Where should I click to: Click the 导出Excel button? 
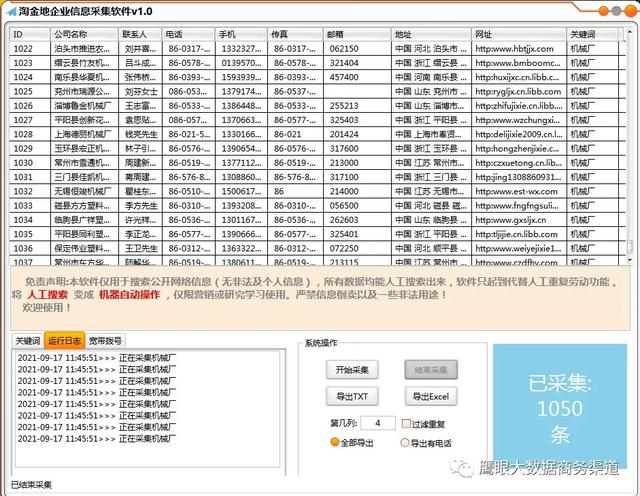[x=430, y=397]
